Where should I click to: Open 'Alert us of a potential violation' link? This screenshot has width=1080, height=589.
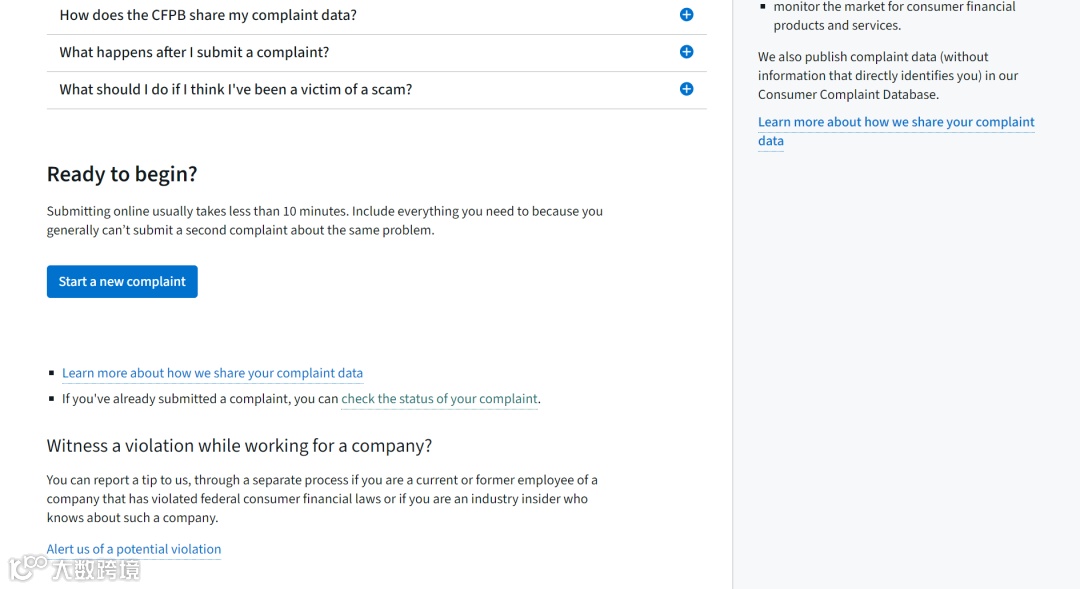(134, 549)
